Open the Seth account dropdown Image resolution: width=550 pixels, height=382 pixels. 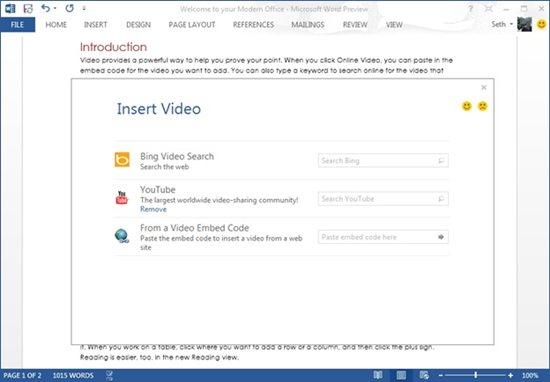coord(502,24)
